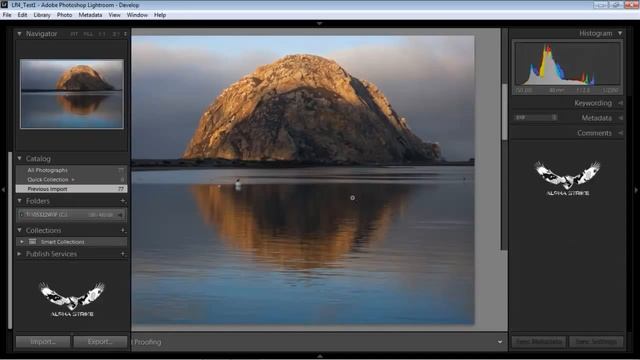Select the C: drive volume row
Image resolution: width=640 pixels, height=360 pixels.
click(x=72, y=215)
